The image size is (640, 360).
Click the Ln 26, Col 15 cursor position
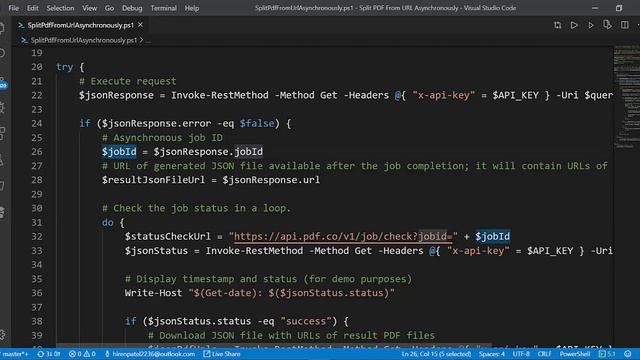click(436, 354)
